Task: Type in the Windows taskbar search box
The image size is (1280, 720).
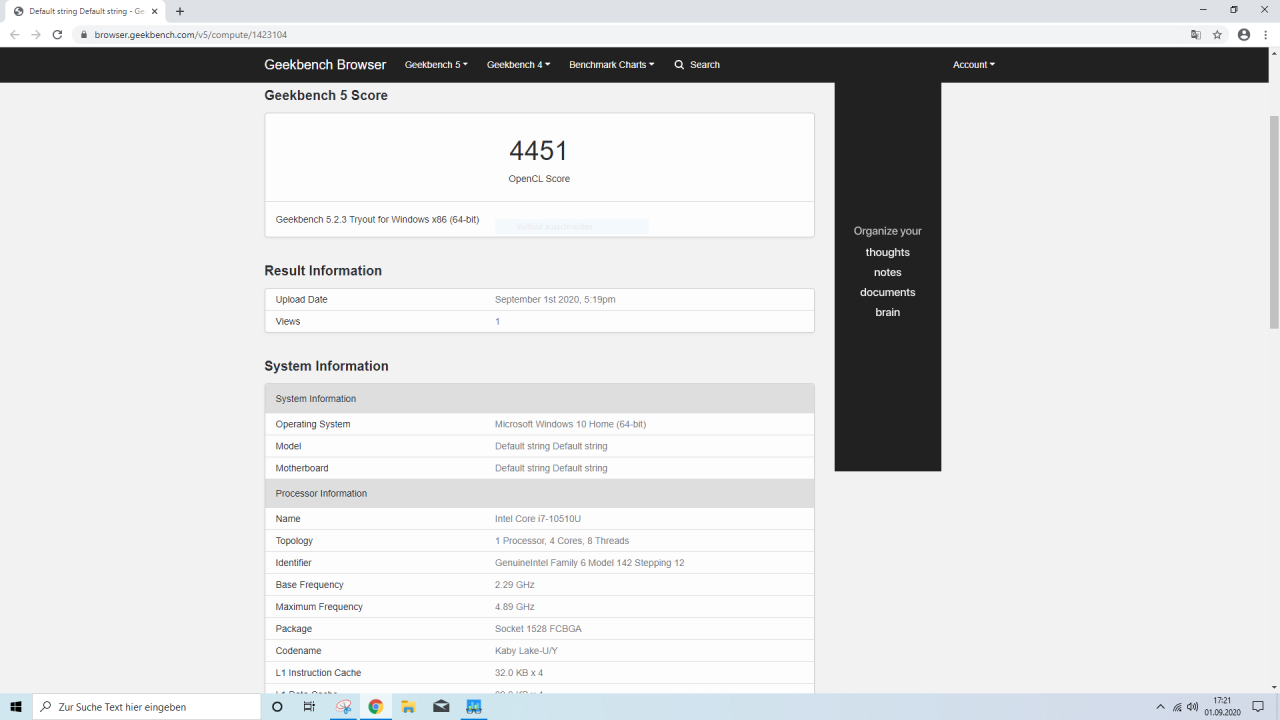Action: click(x=147, y=706)
